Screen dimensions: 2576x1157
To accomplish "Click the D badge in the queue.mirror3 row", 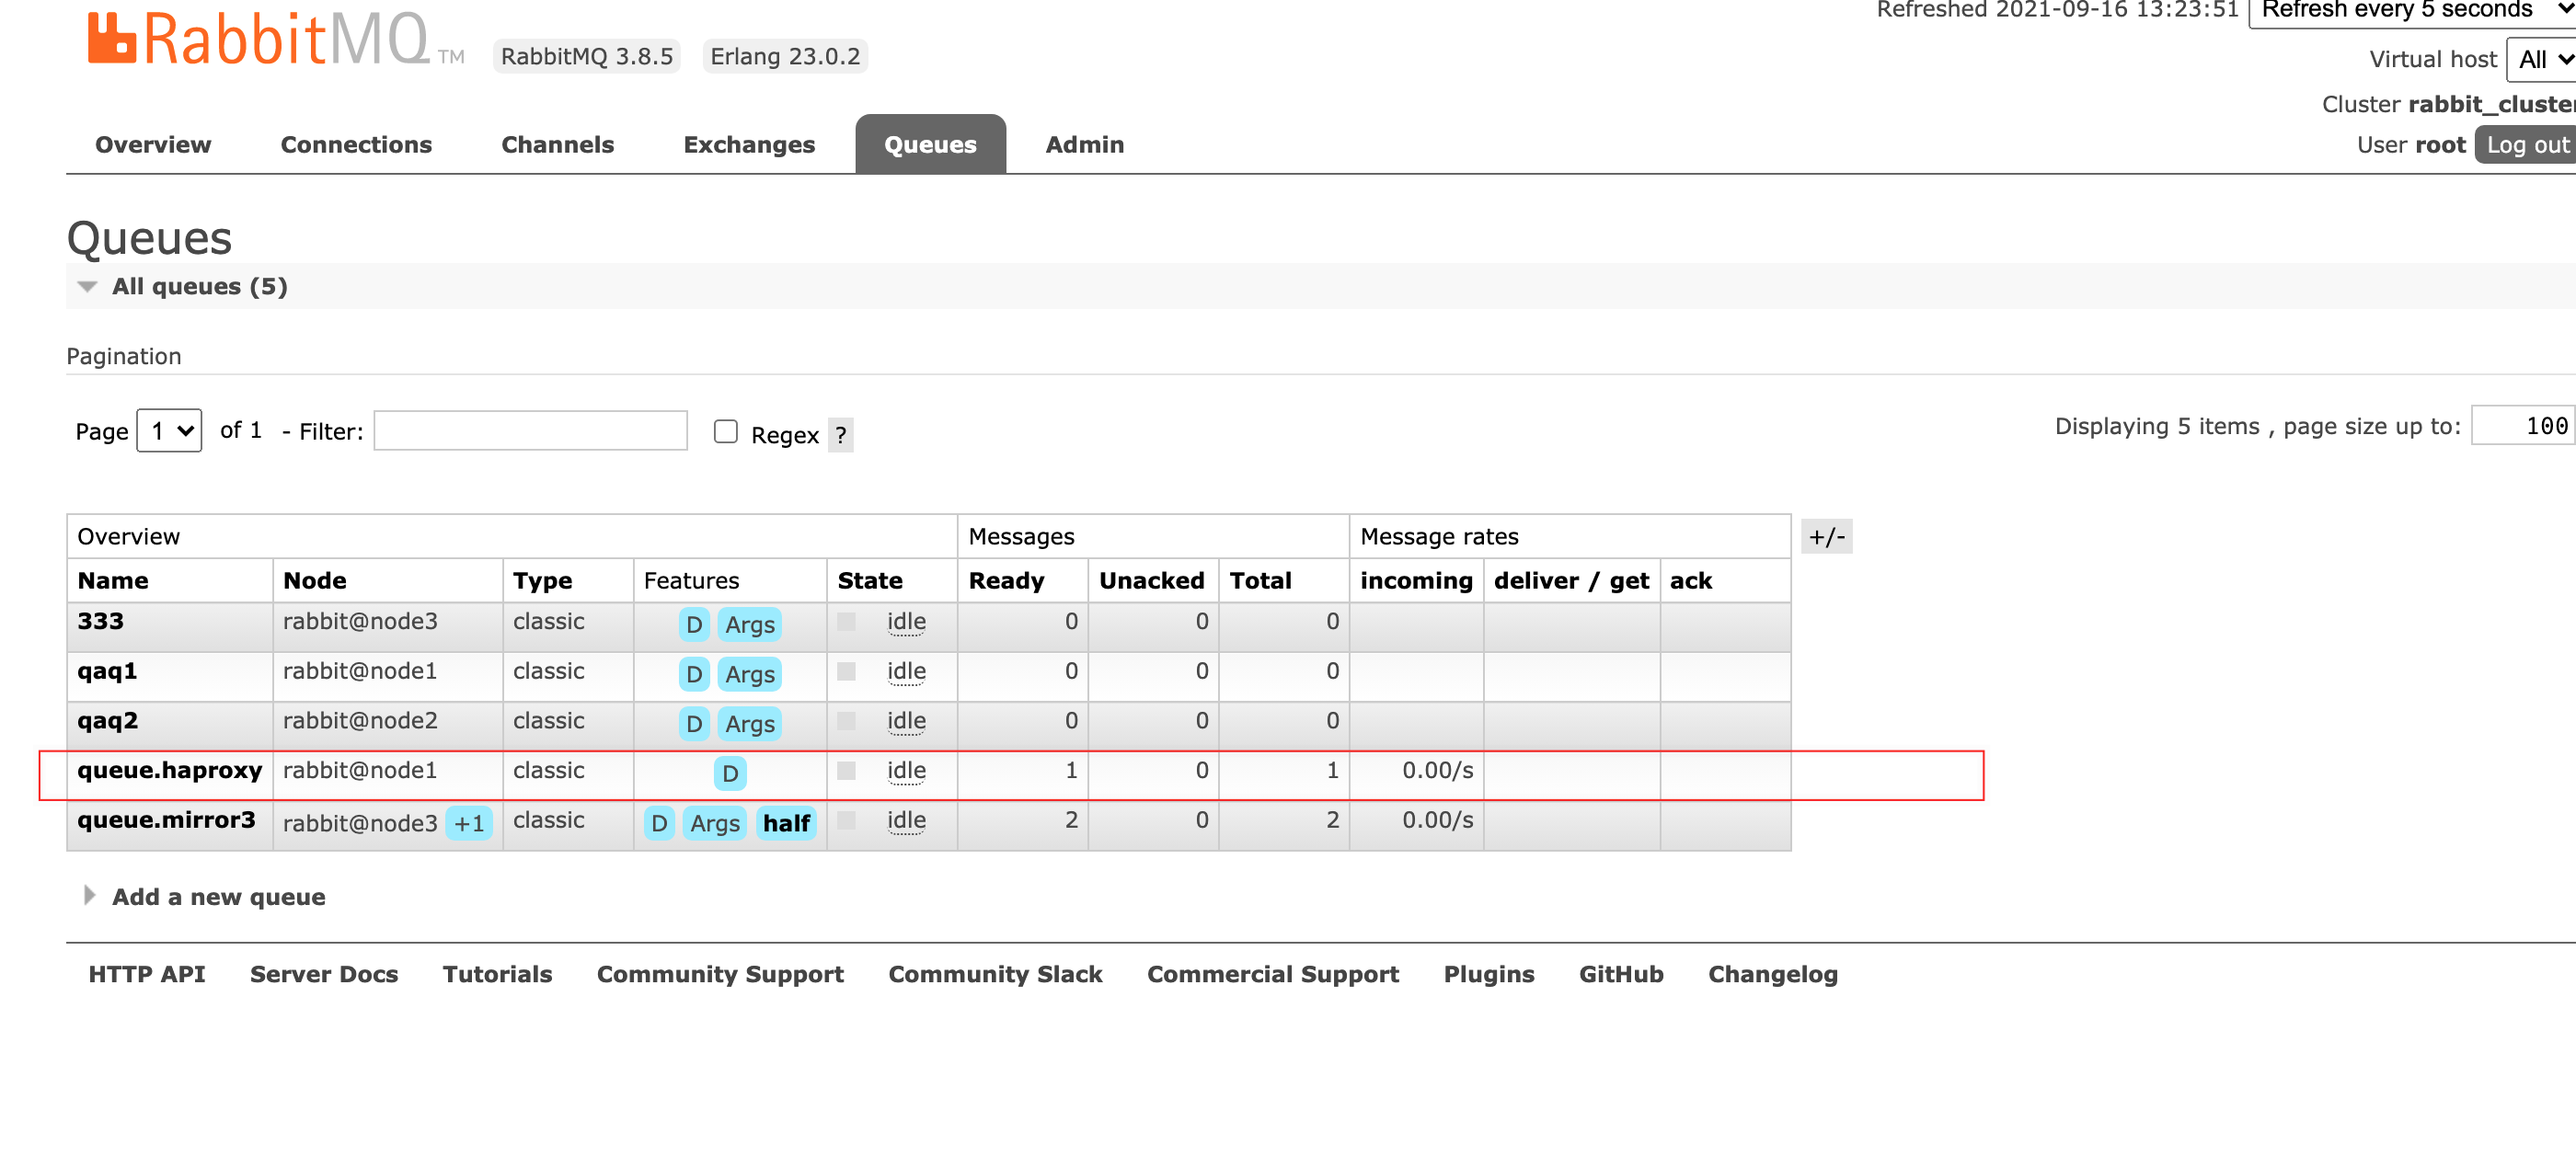I will [x=659, y=823].
